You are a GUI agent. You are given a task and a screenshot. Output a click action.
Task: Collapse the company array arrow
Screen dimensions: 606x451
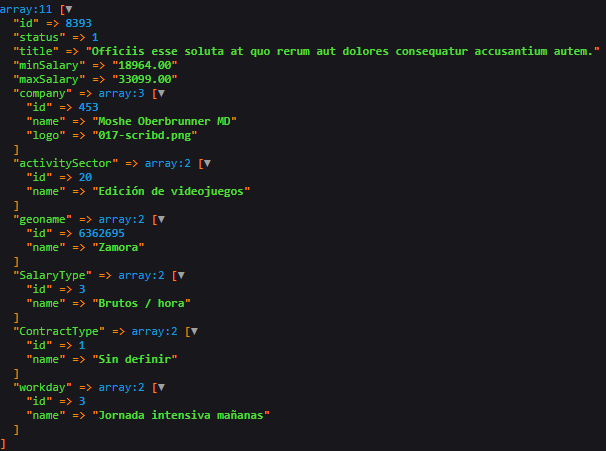161,93
